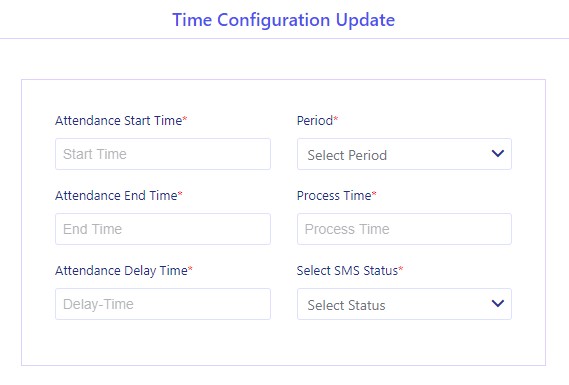Select the Delay-Time text box
Viewport: 569px width, 385px height.
(x=163, y=304)
